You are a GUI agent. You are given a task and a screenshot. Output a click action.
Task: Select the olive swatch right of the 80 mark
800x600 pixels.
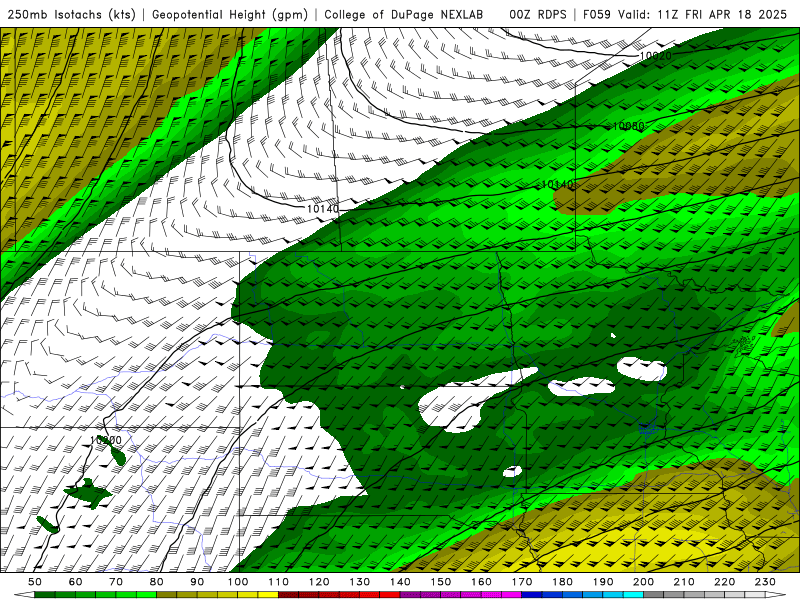point(166,595)
